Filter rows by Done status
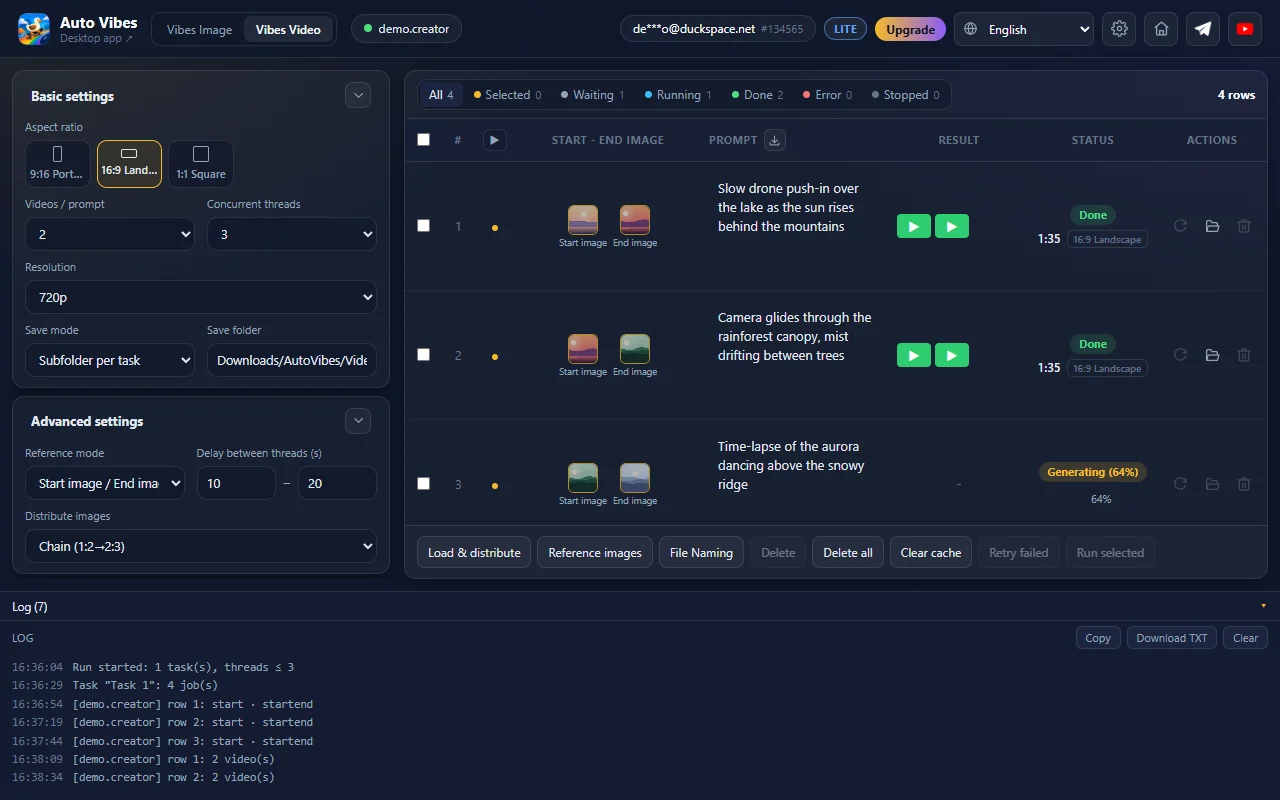Image resolution: width=1280 pixels, height=800 pixels. coord(757,95)
